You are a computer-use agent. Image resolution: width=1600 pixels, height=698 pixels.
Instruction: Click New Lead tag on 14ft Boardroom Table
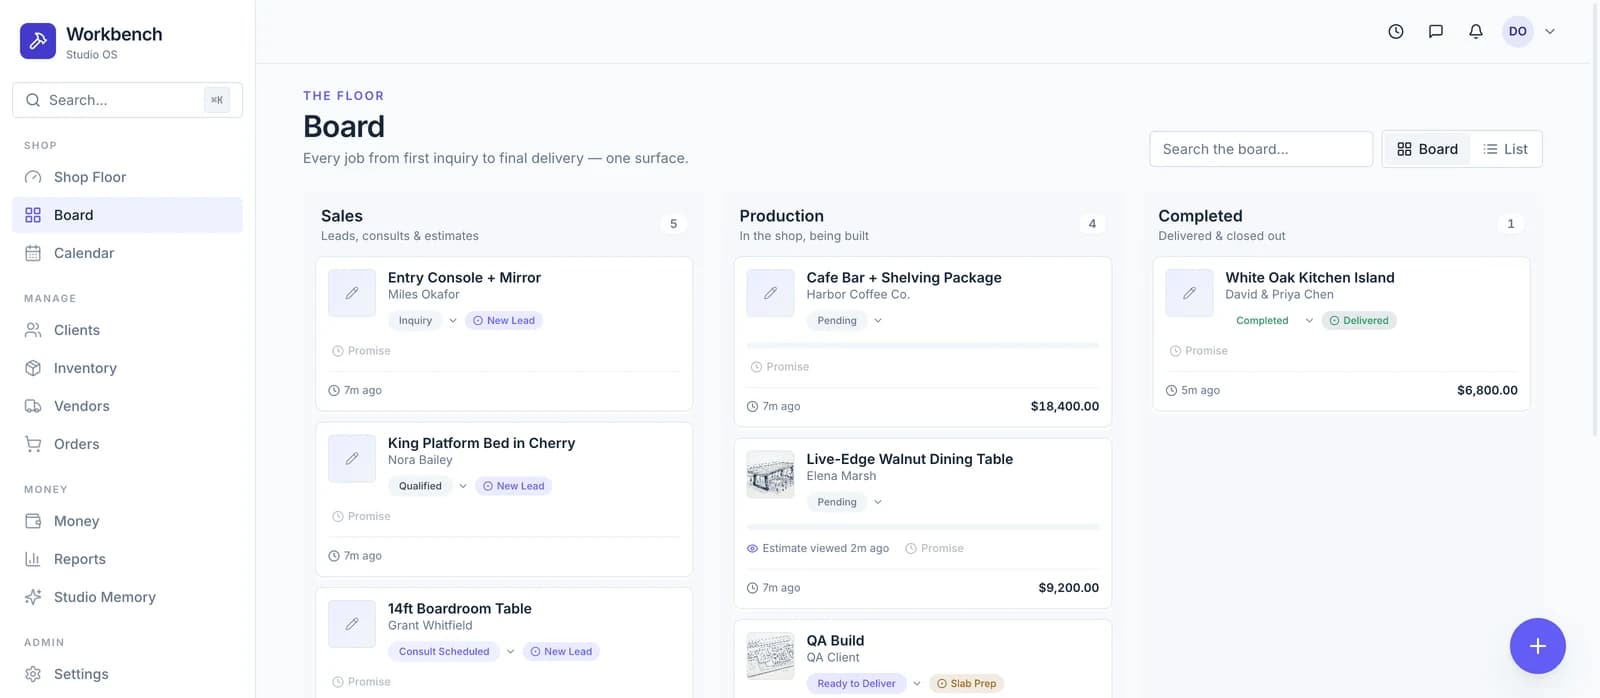[x=561, y=652]
